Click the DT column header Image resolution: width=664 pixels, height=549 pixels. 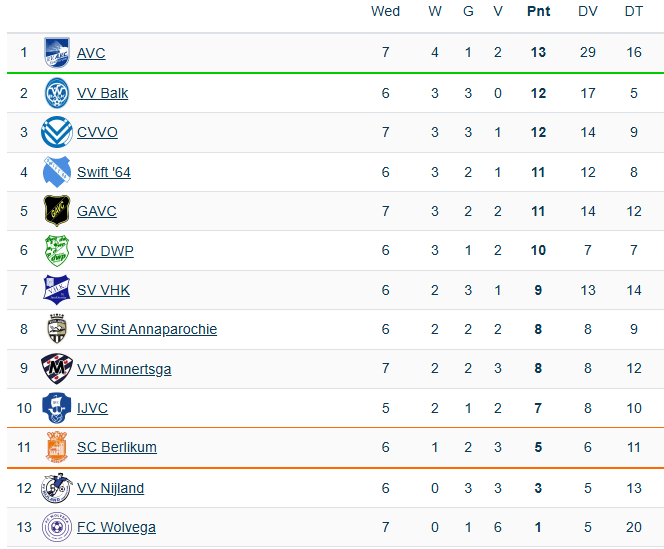634,11
